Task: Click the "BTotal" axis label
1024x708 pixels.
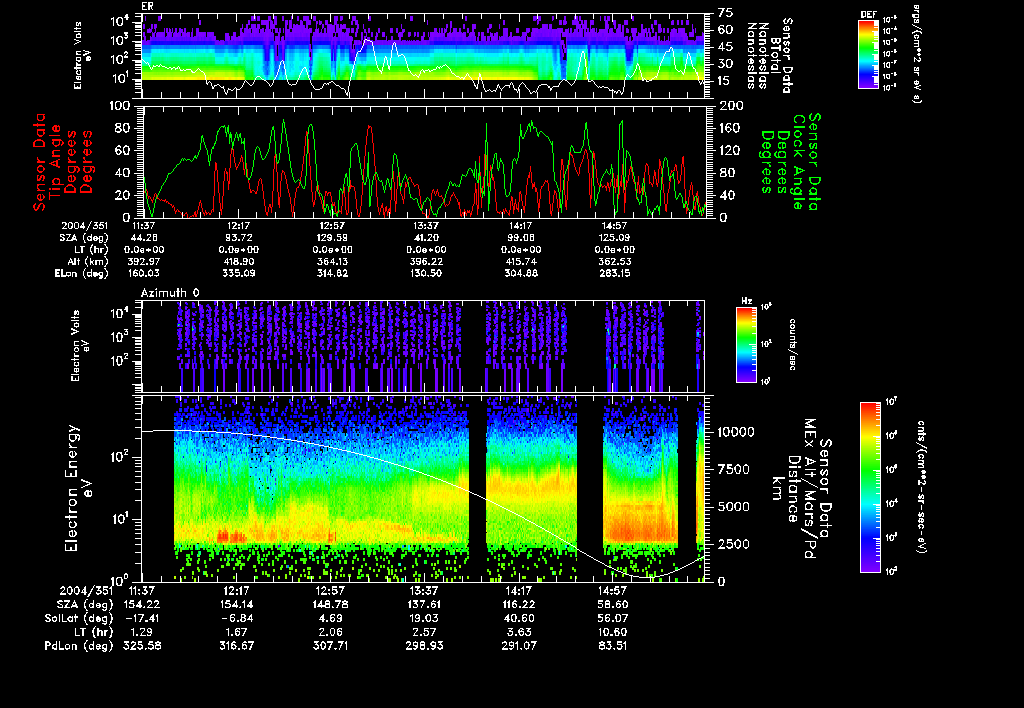Action: click(x=775, y=55)
